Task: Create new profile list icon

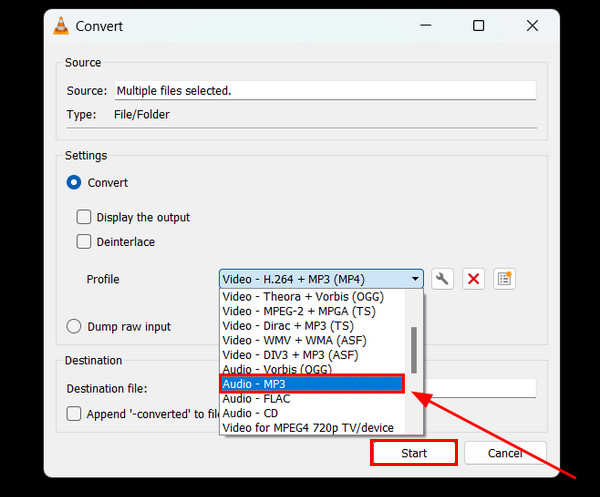Action: 504,279
